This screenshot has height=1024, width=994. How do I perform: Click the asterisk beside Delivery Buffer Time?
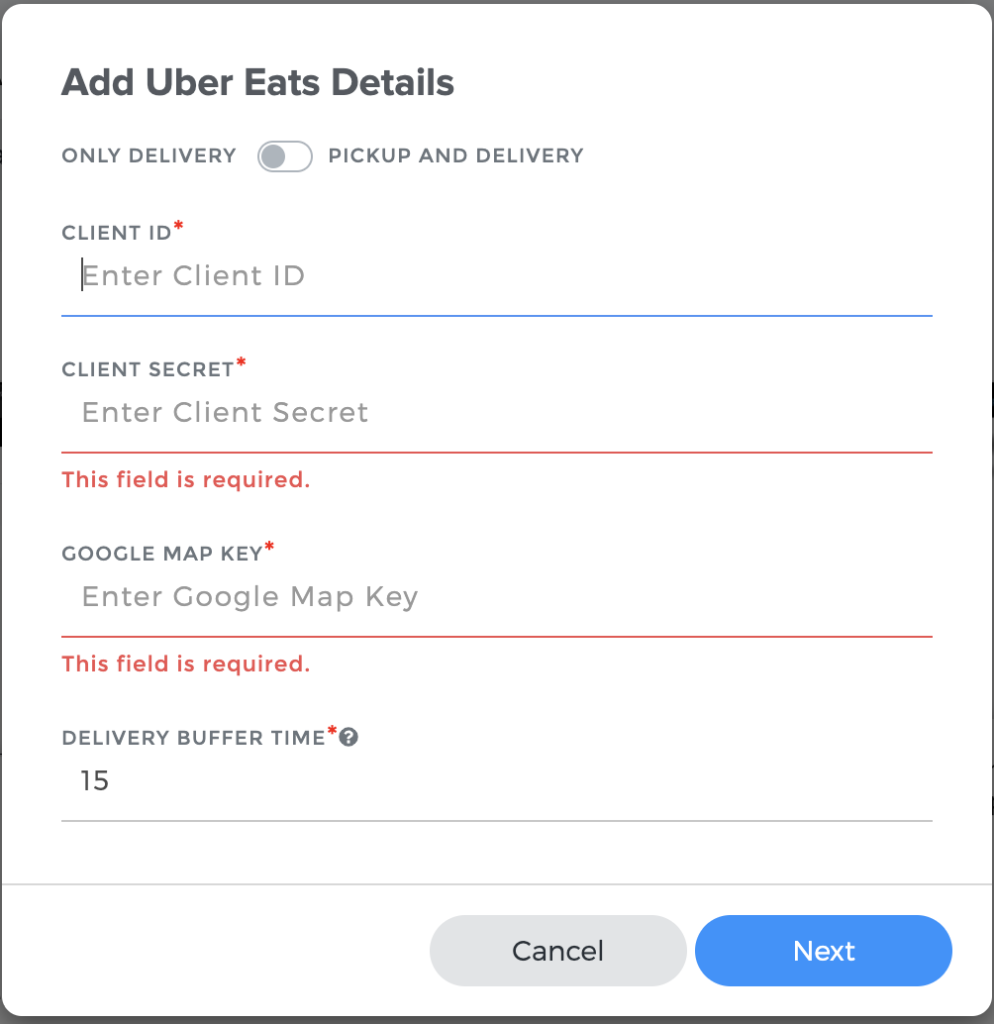(332, 731)
